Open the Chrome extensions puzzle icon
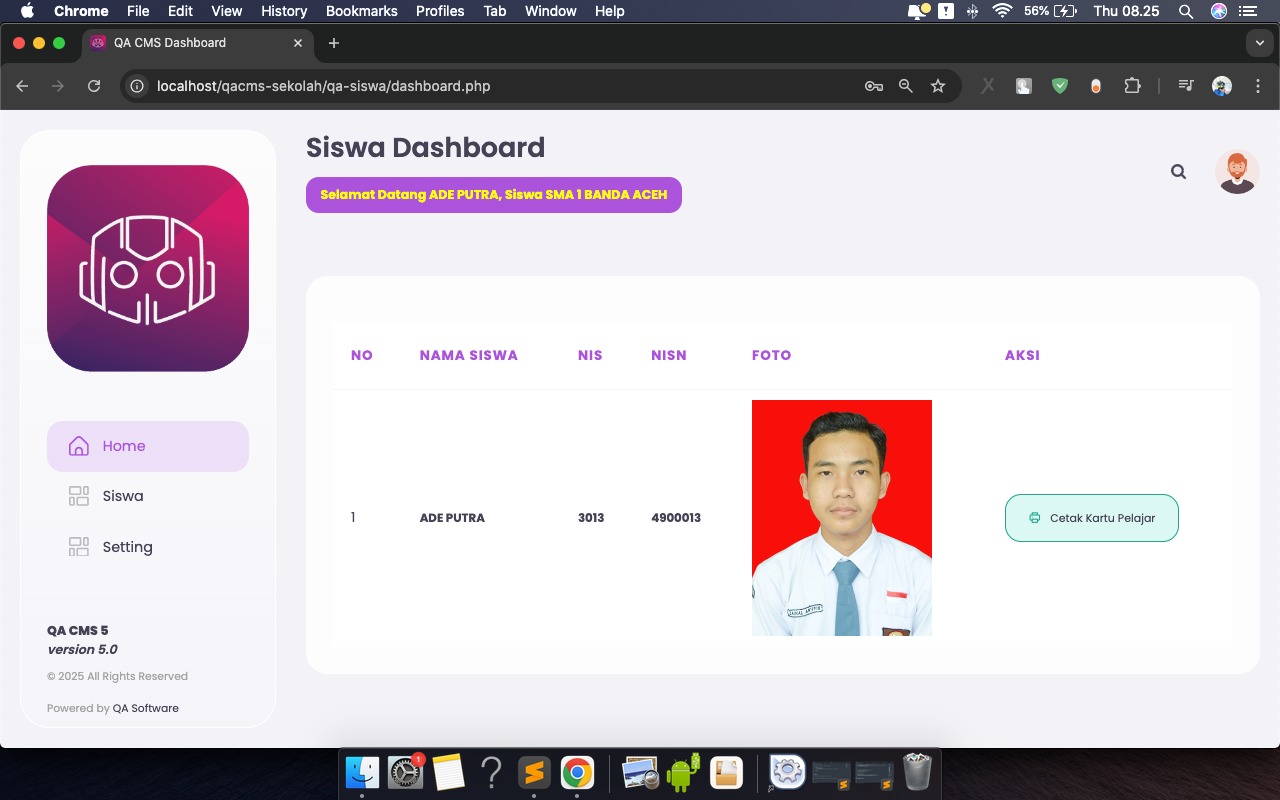This screenshot has width=1280, height=800. click(1132, 86)
